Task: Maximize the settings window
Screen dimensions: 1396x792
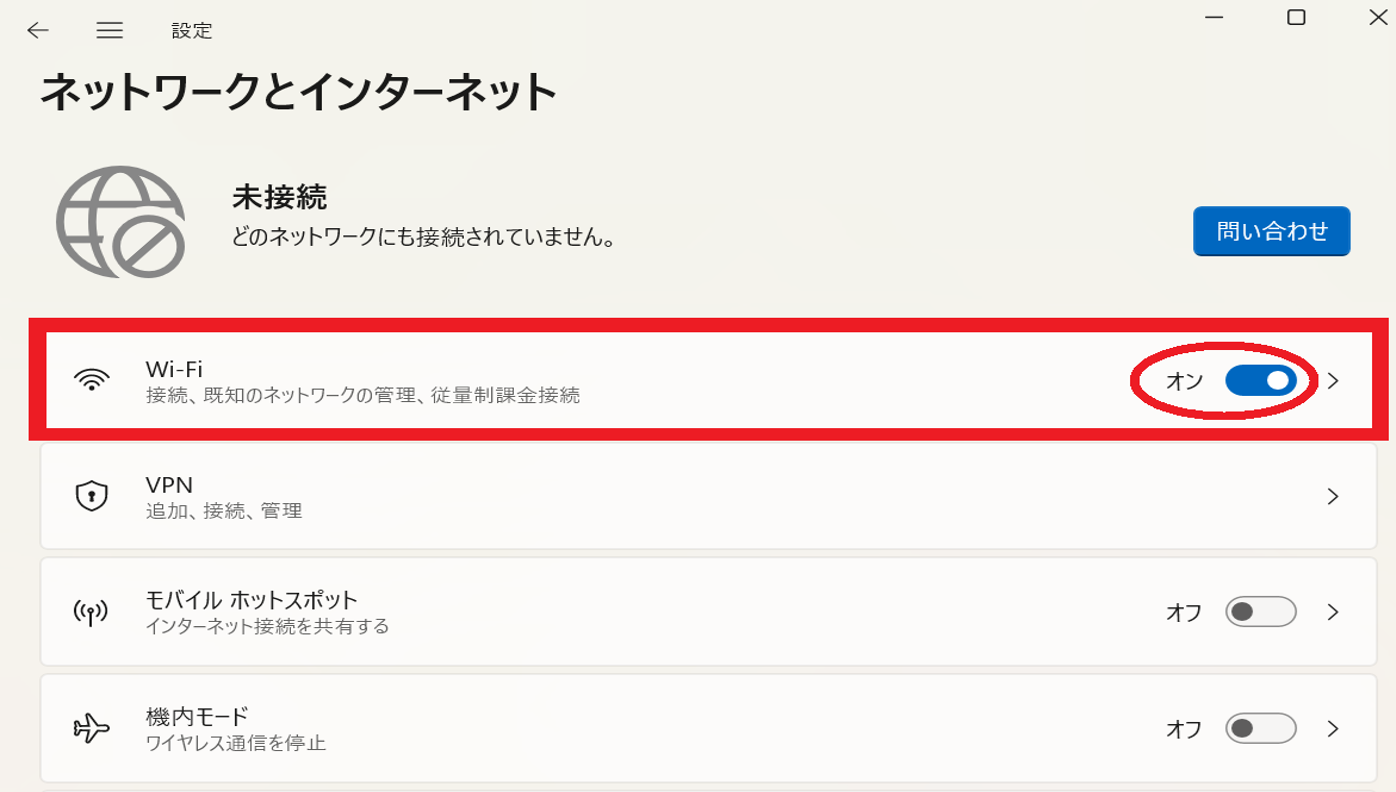Action: [1296, 18]
